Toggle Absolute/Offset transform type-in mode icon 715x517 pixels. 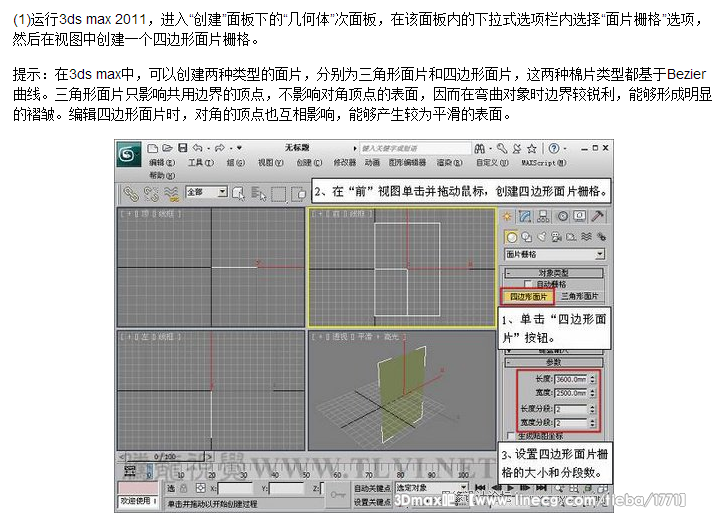(200, 489)
